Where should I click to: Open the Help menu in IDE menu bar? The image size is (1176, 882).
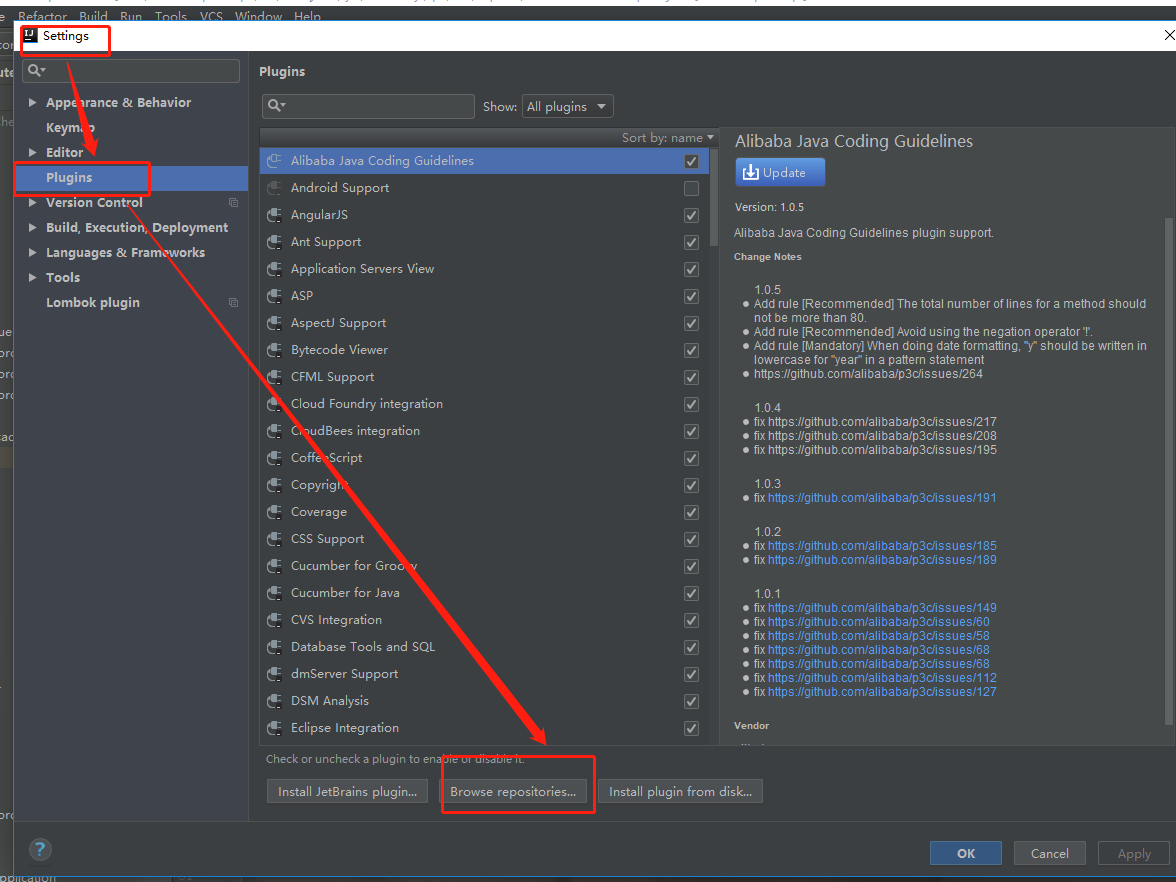coord(307,16)
